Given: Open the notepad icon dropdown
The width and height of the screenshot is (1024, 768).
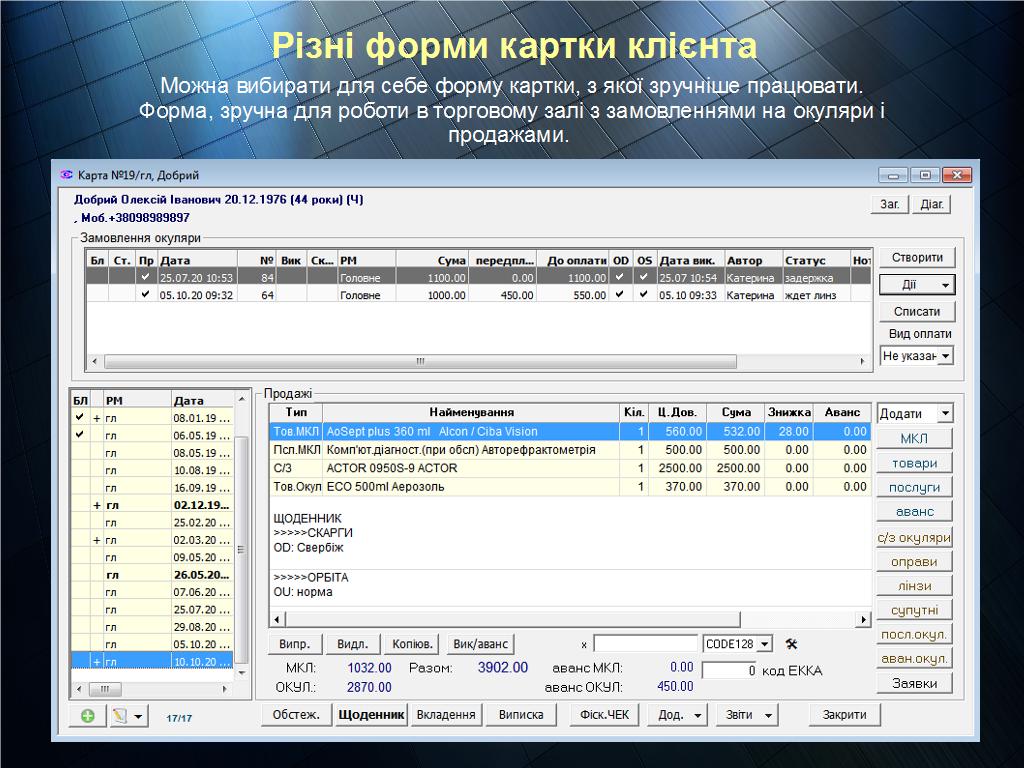Looking at the screenshot, I should click(137, 716).
